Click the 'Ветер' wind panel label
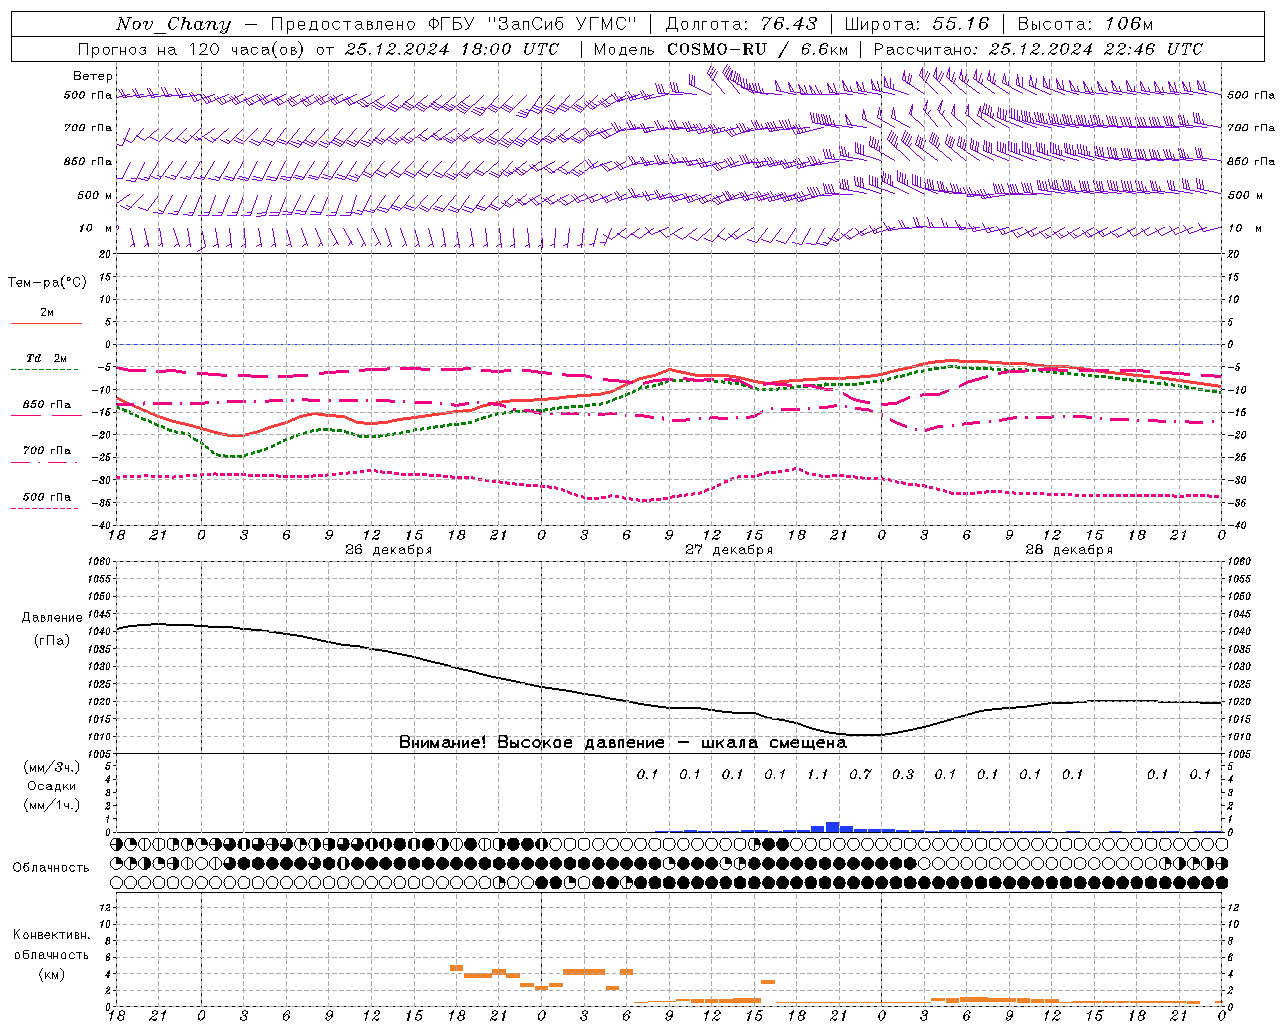Screen dimensions: 1280x1024 click(93, 76)
